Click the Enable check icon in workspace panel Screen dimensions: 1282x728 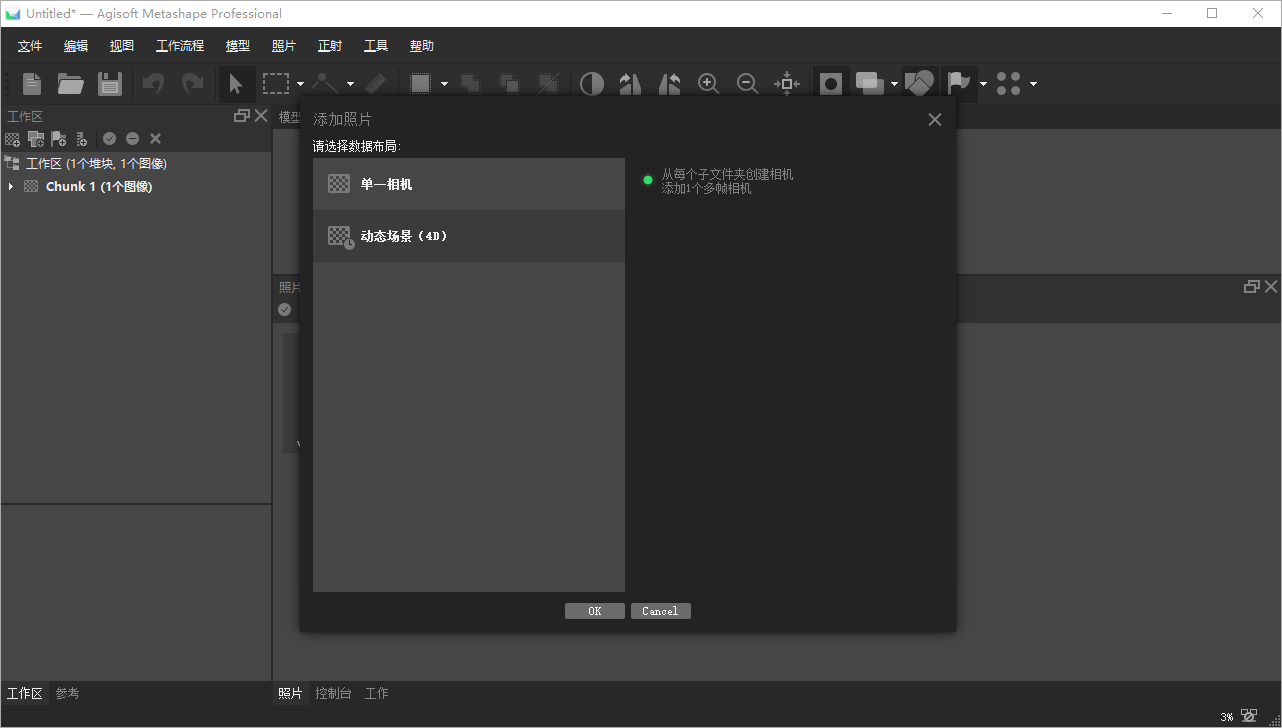click(x=109, y=138)
